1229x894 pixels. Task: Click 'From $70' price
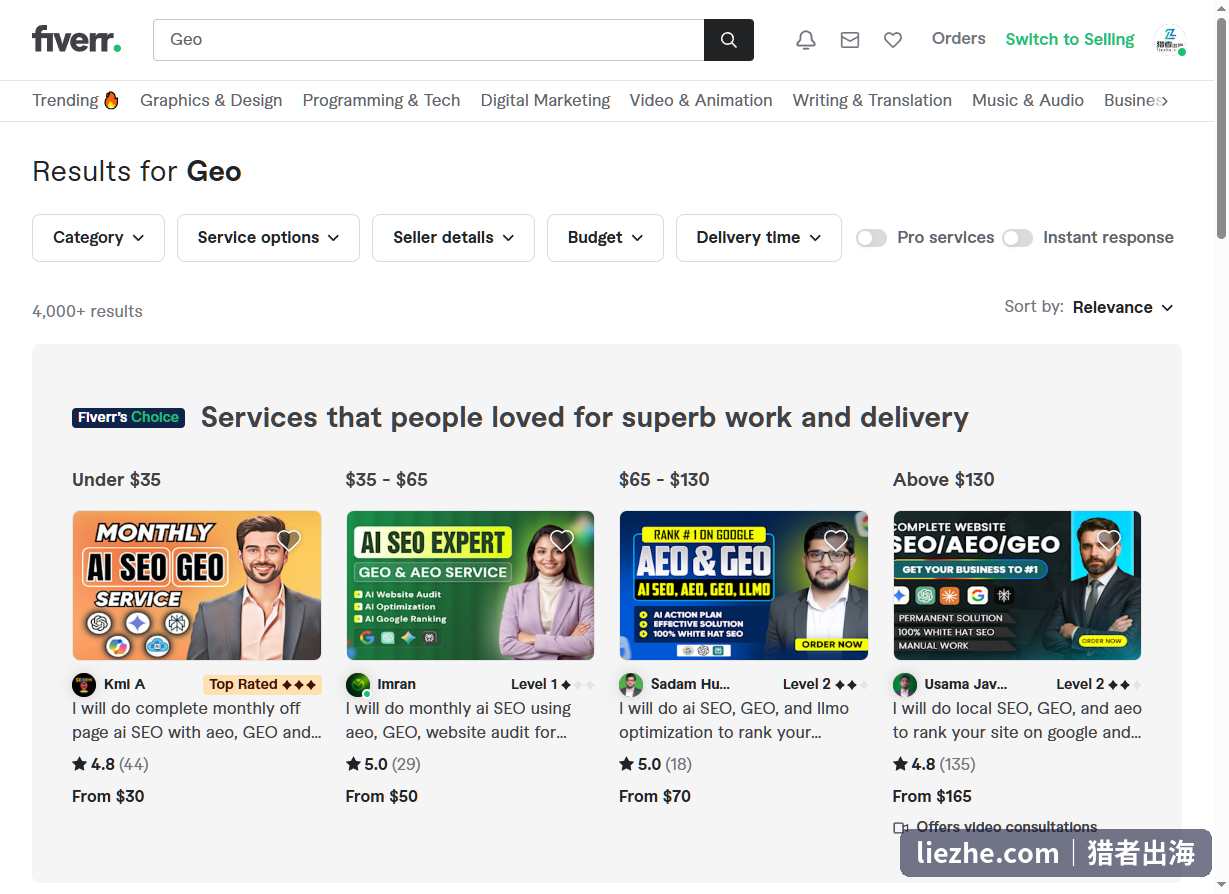point(655,796)
